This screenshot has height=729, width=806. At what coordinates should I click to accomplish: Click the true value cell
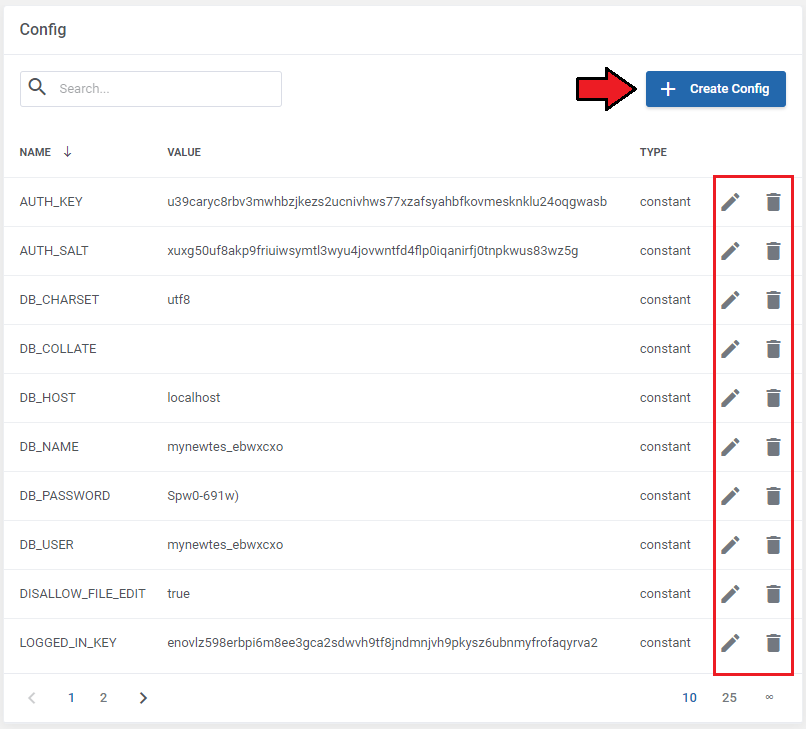tap(178, 594)
